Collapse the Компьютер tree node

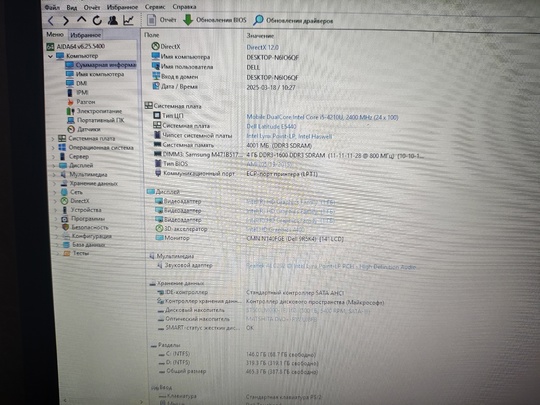click(x=51, y=56)
